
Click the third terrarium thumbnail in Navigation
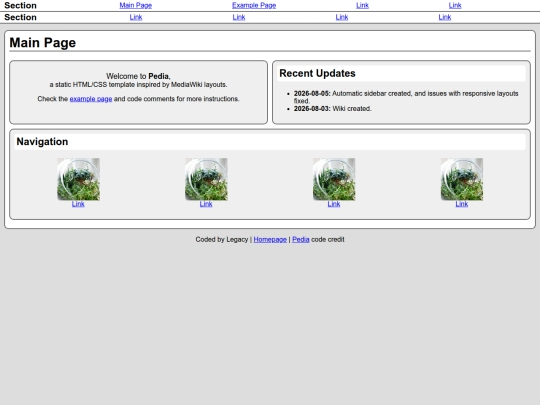click(334, 179)
